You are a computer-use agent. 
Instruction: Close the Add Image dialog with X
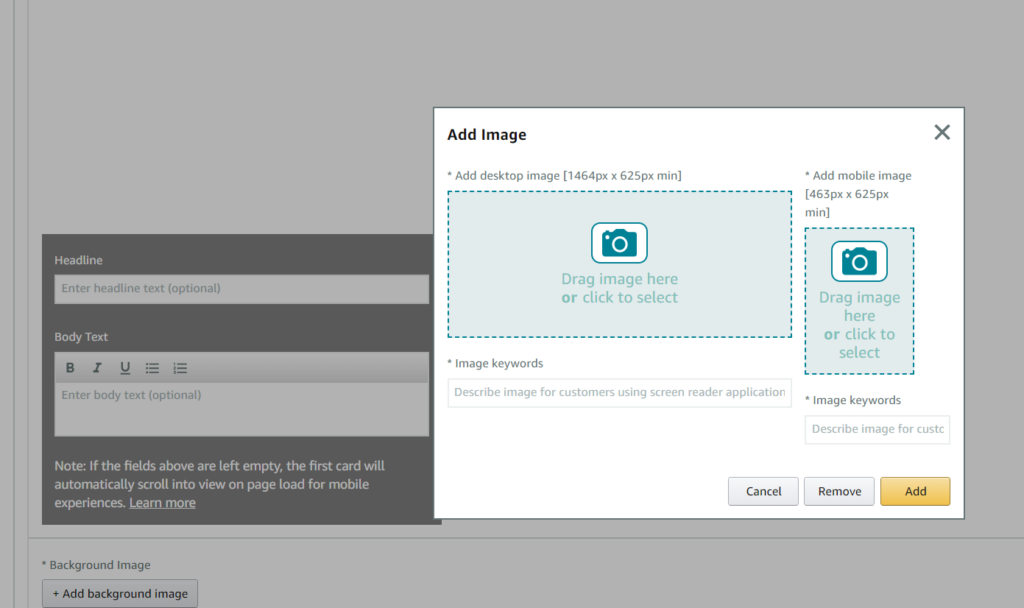coord(941,132)
